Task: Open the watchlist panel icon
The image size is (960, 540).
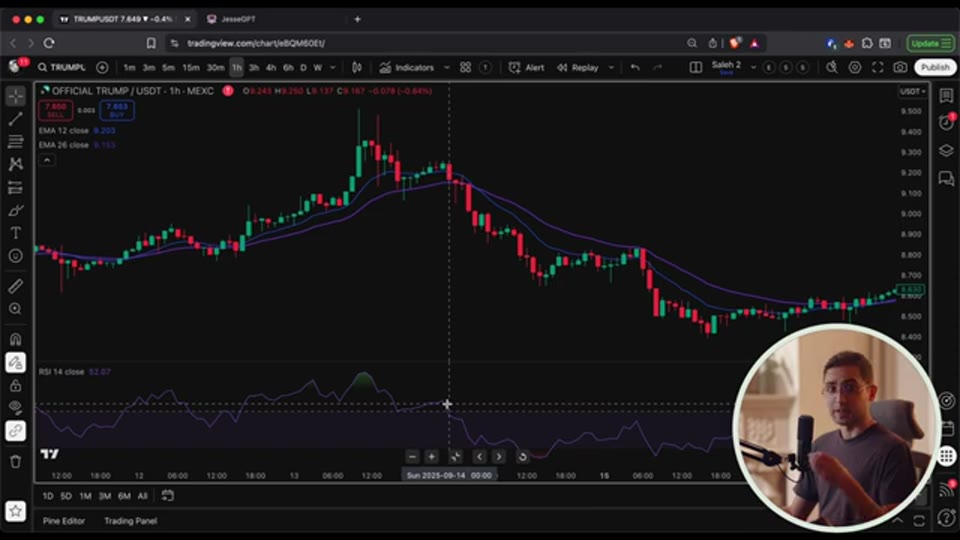Action: tap(946, 96)
